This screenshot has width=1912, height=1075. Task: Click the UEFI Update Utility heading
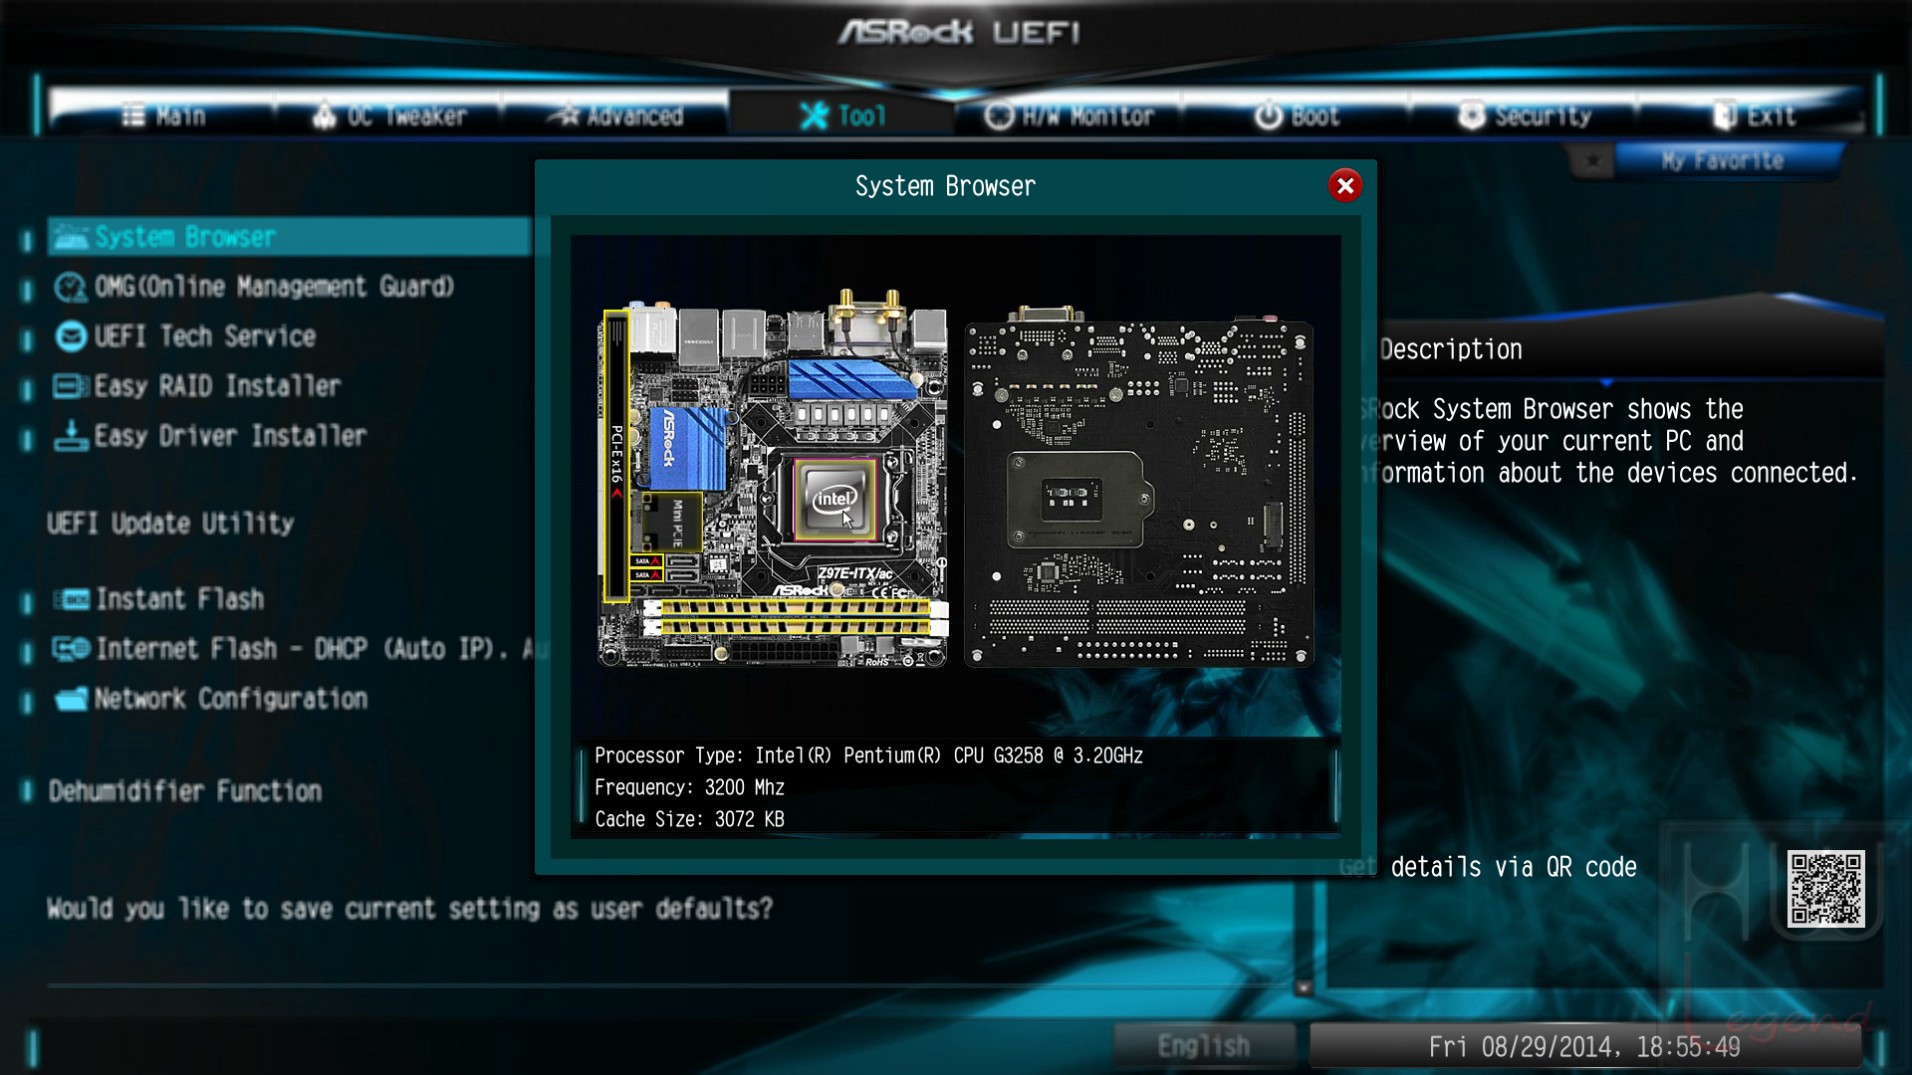tap(170, 524)
